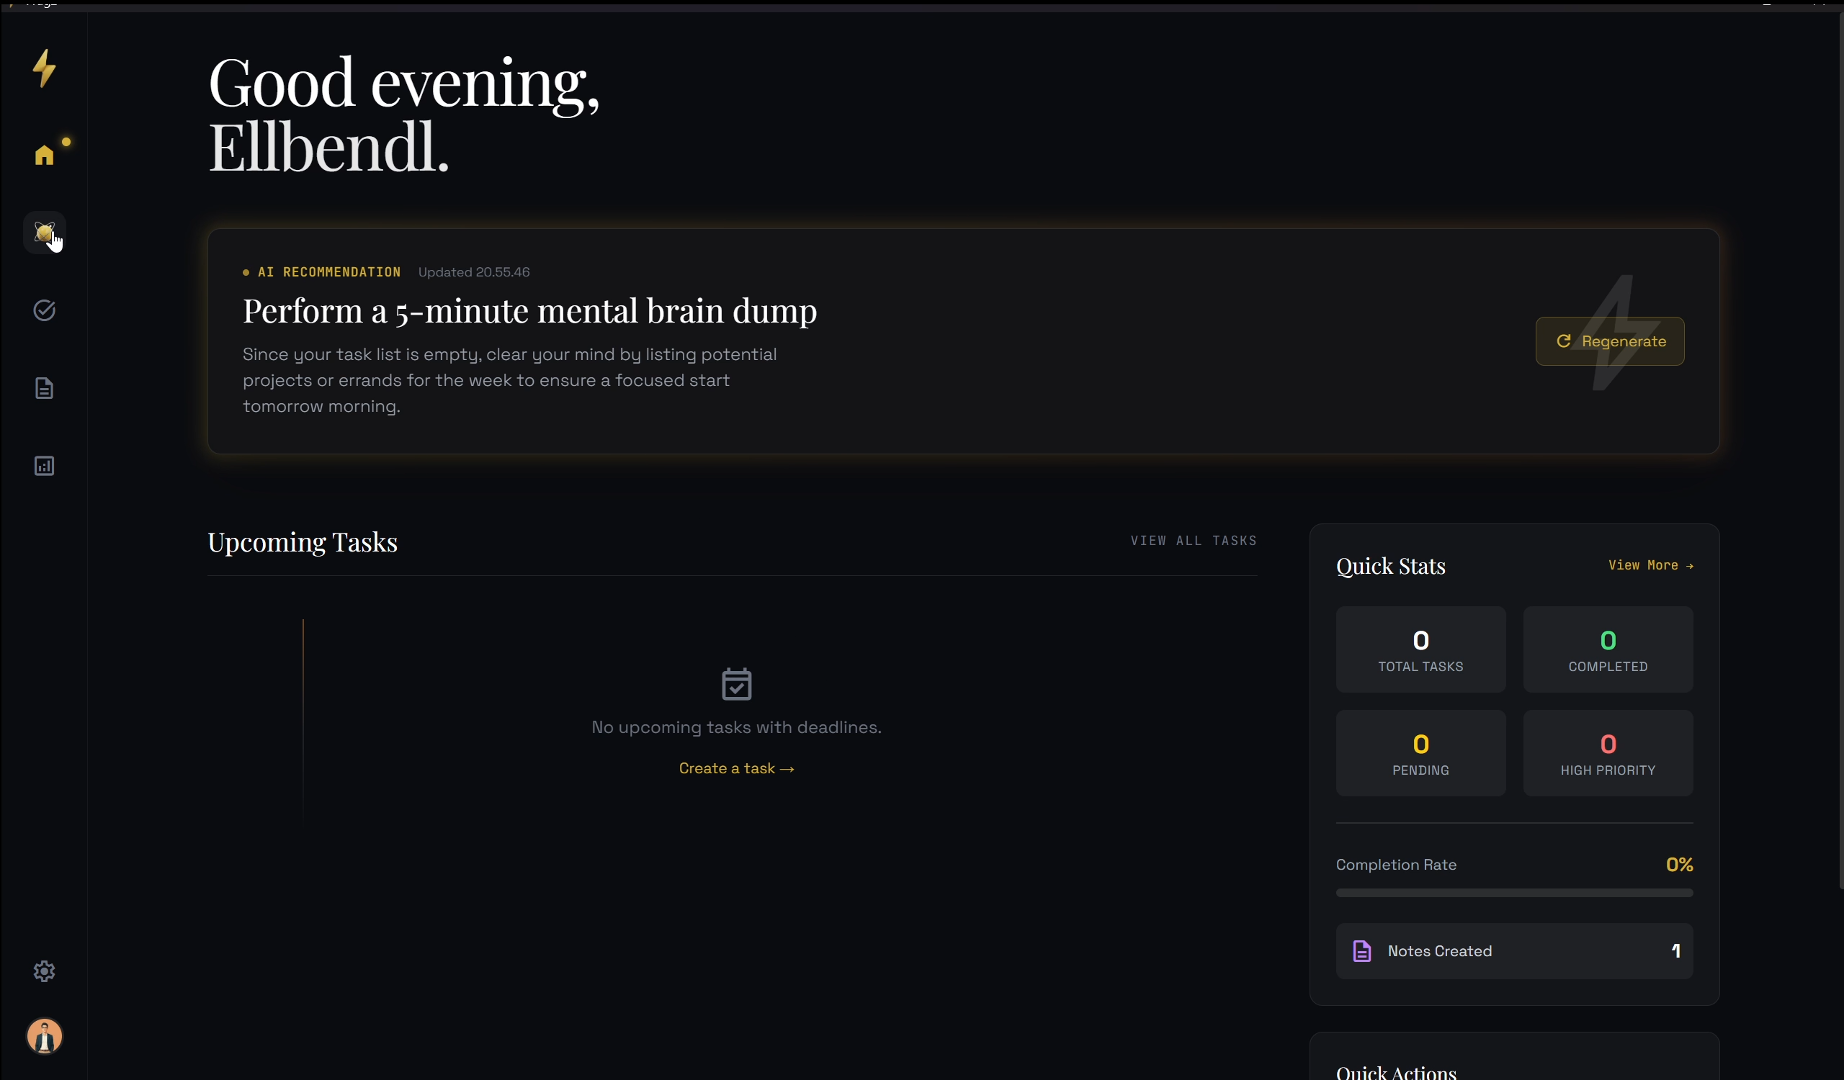Image resolution: width=1844 pixels, height=1080 pixels.
Task: Click the page vertical scrollbar
Action: pyautogui.click(x=1840, y=450)
